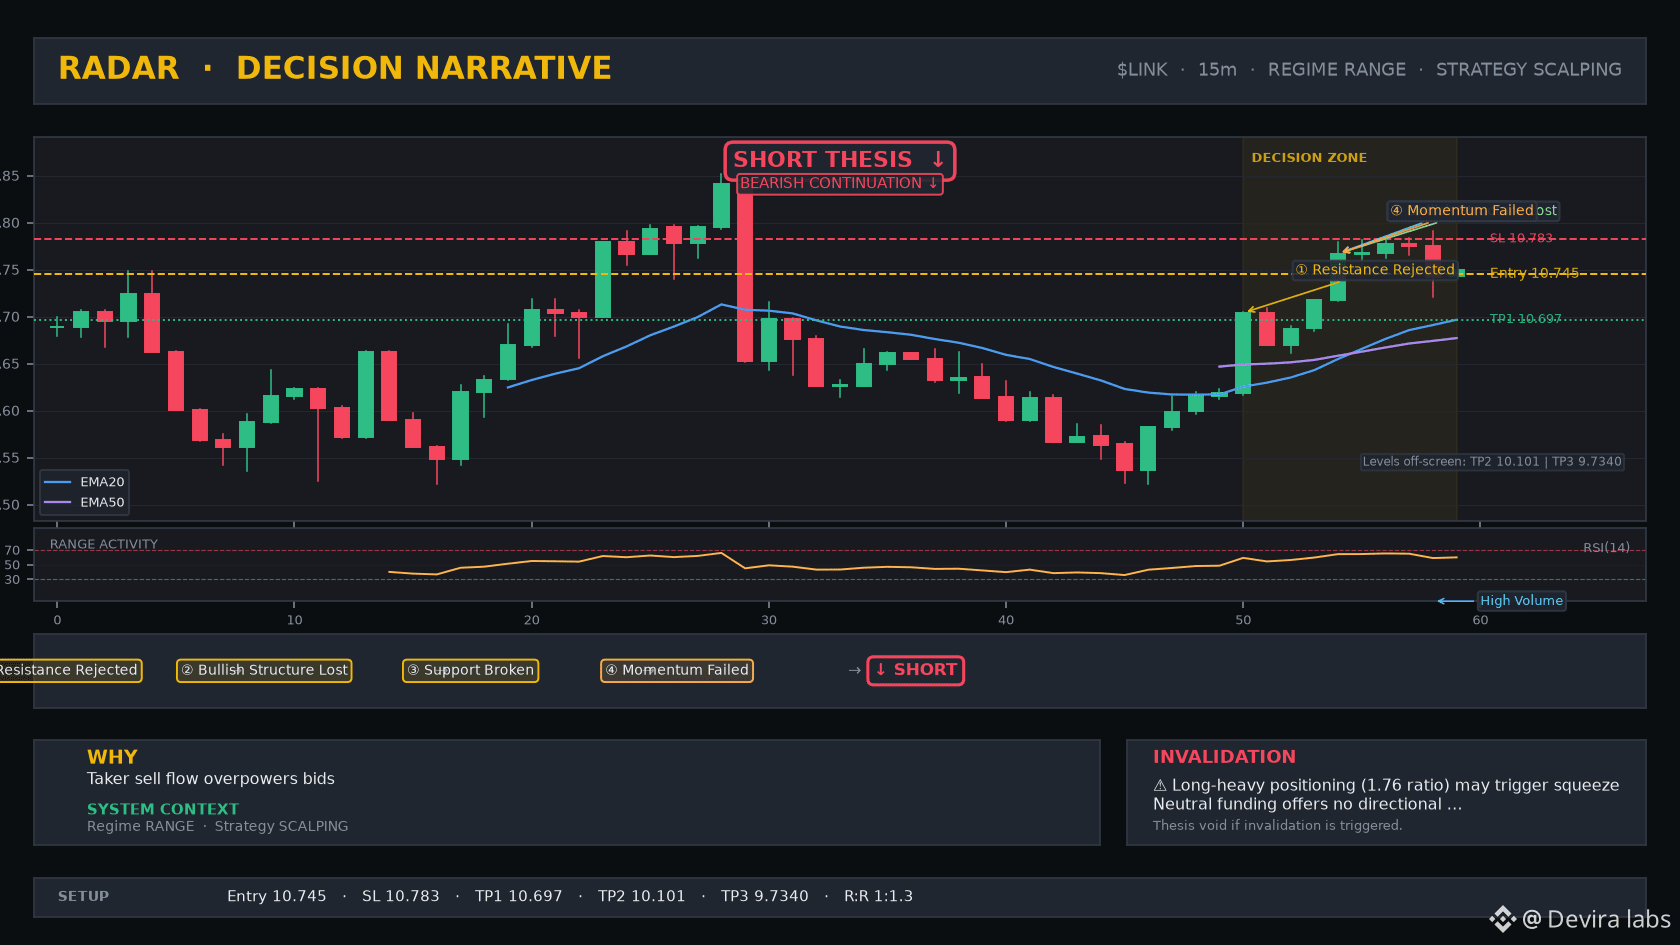Viewport: 1680px width, 945px height.
Task: Click Entry 10.745 in the SETUP bar
Action: (277, 897)
